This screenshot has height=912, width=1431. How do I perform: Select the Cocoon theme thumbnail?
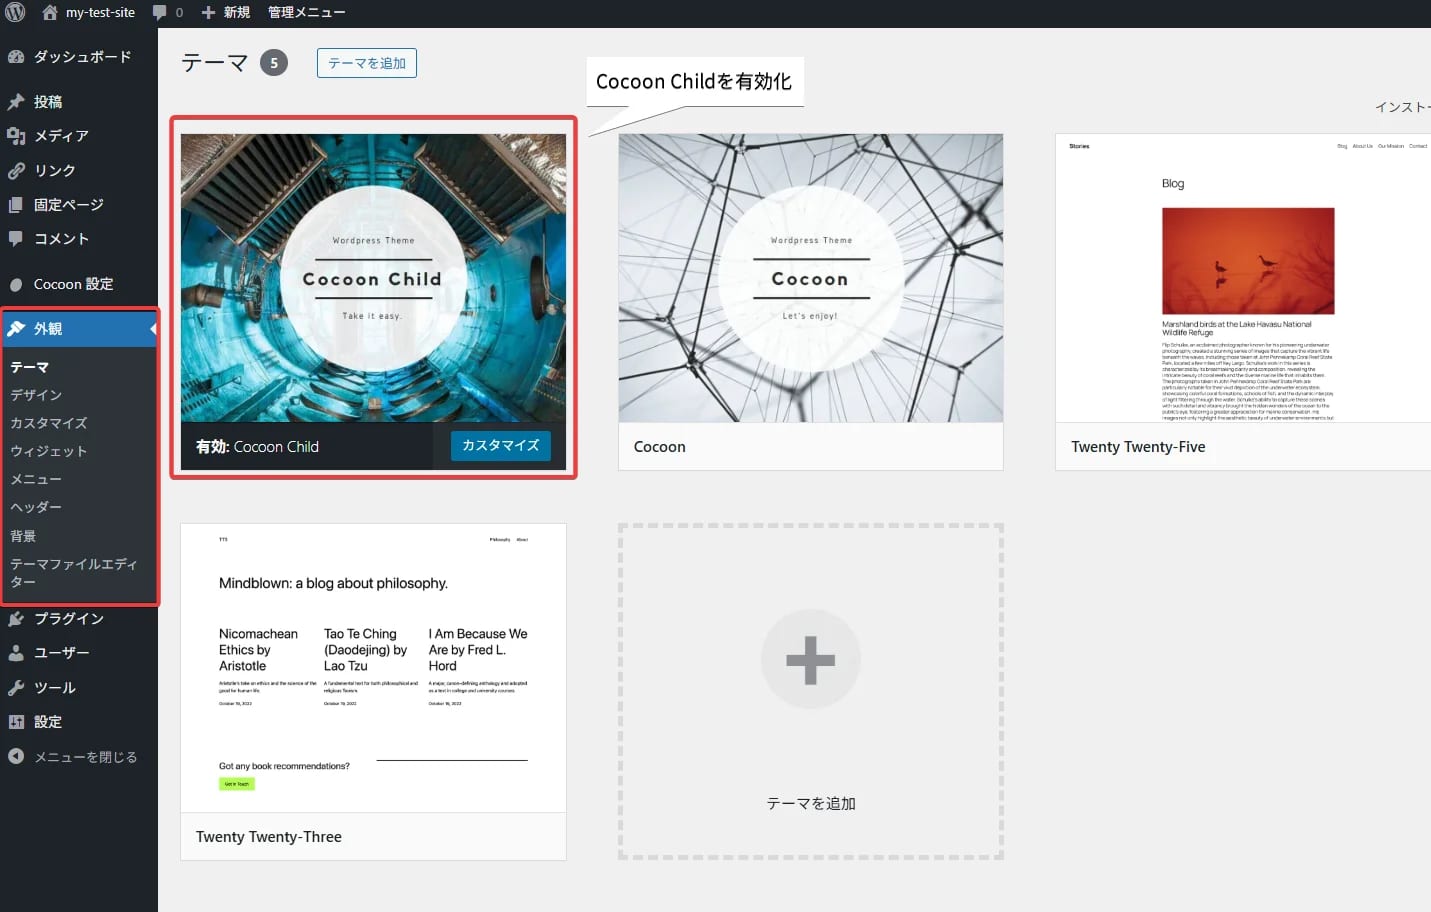click(x=810, y=278)
